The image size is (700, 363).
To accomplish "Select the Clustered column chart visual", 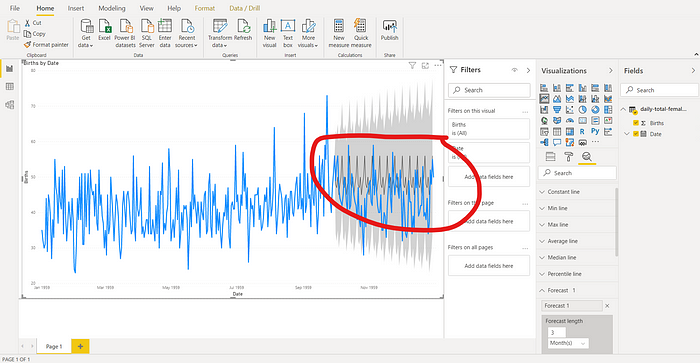I will tap(583, 88).
